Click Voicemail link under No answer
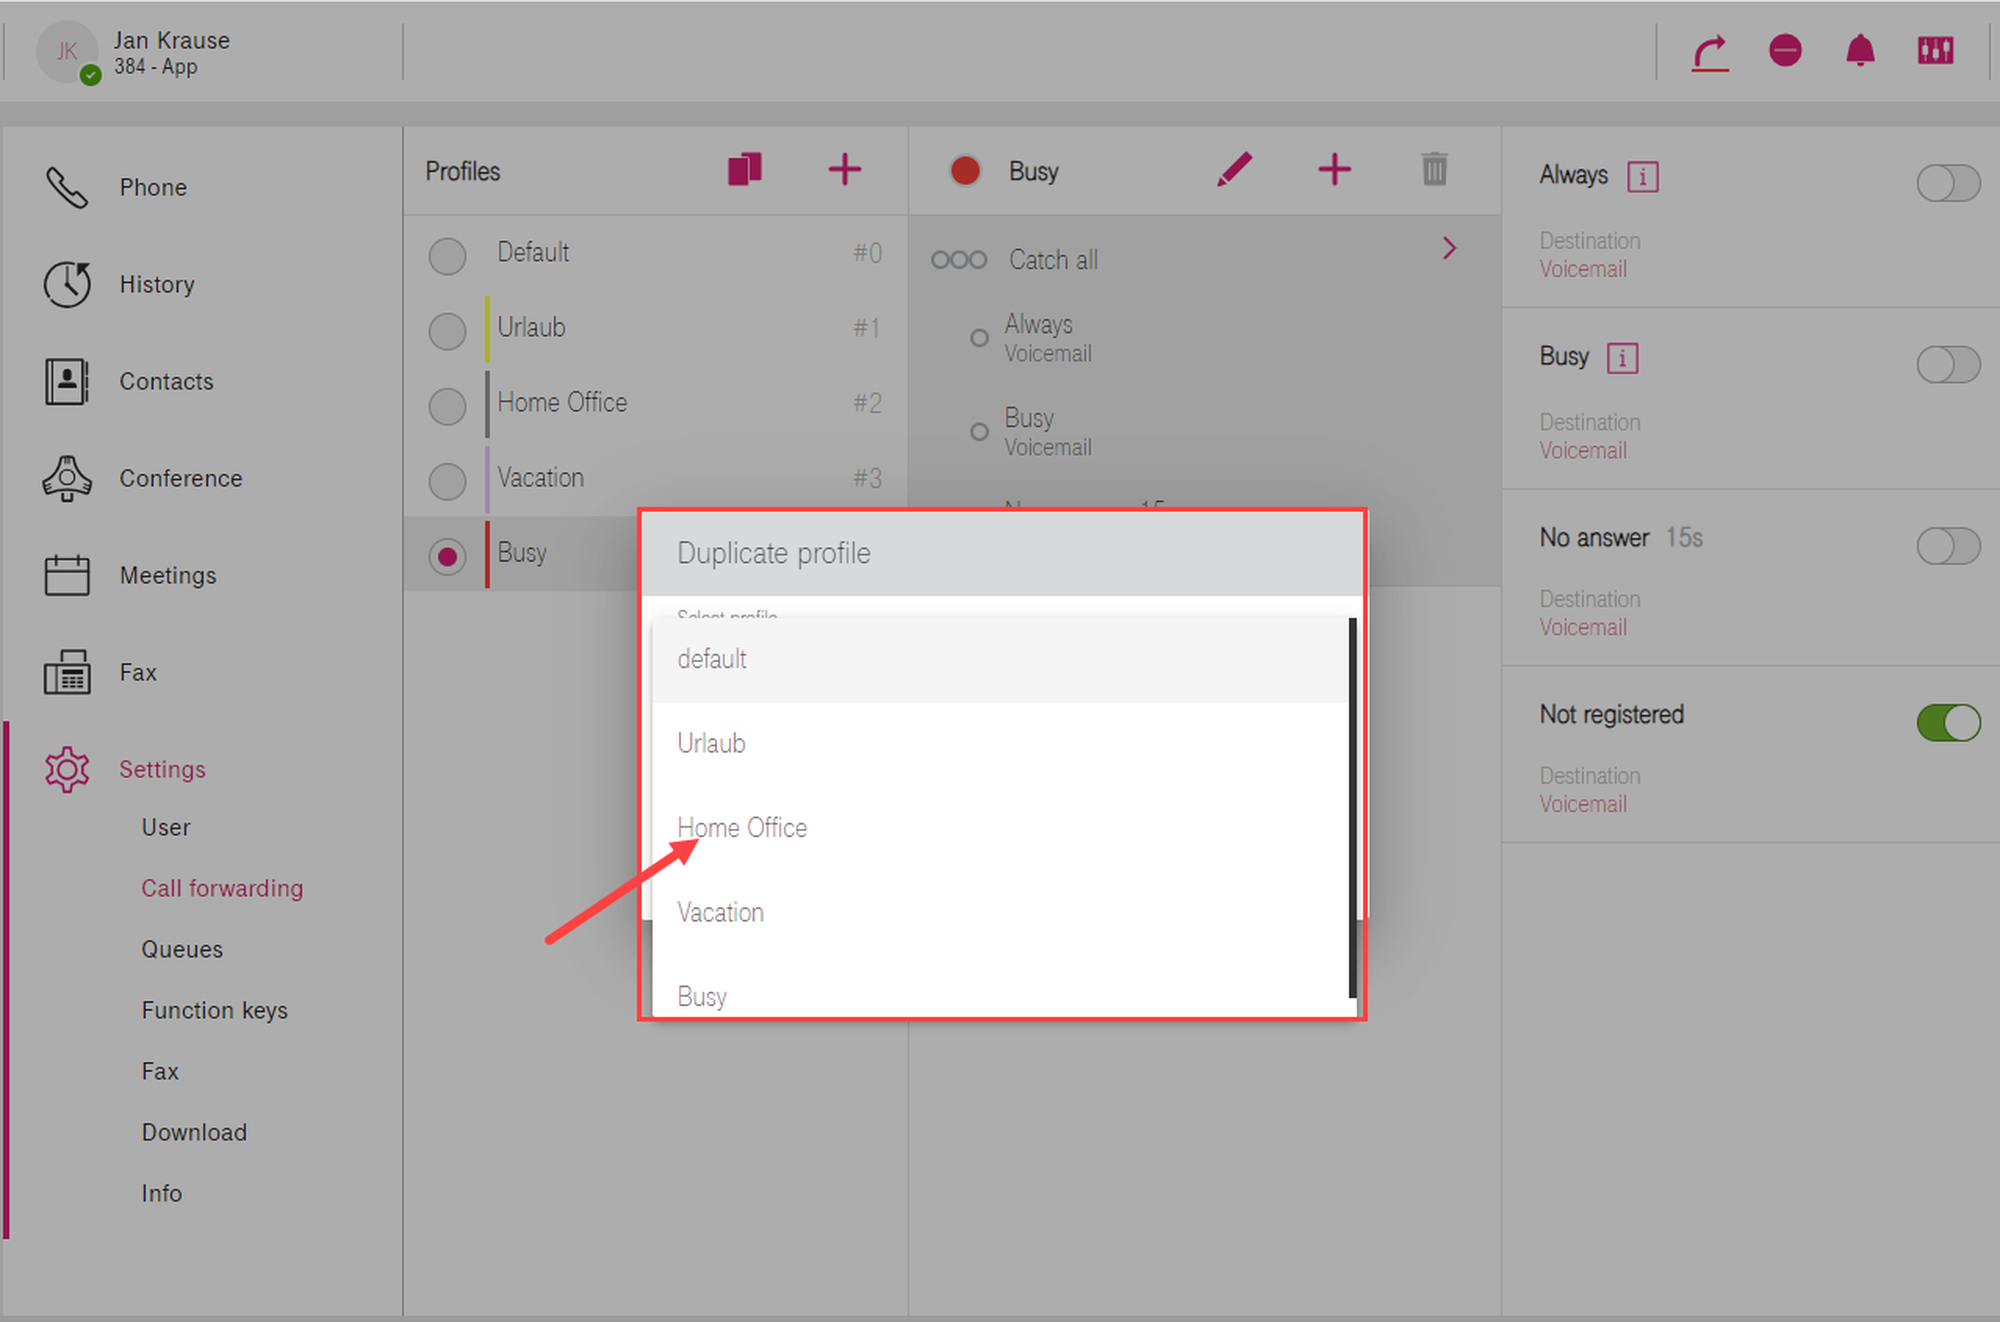This screenshot has width=2000, height=1322. (x=1582, y=627)
